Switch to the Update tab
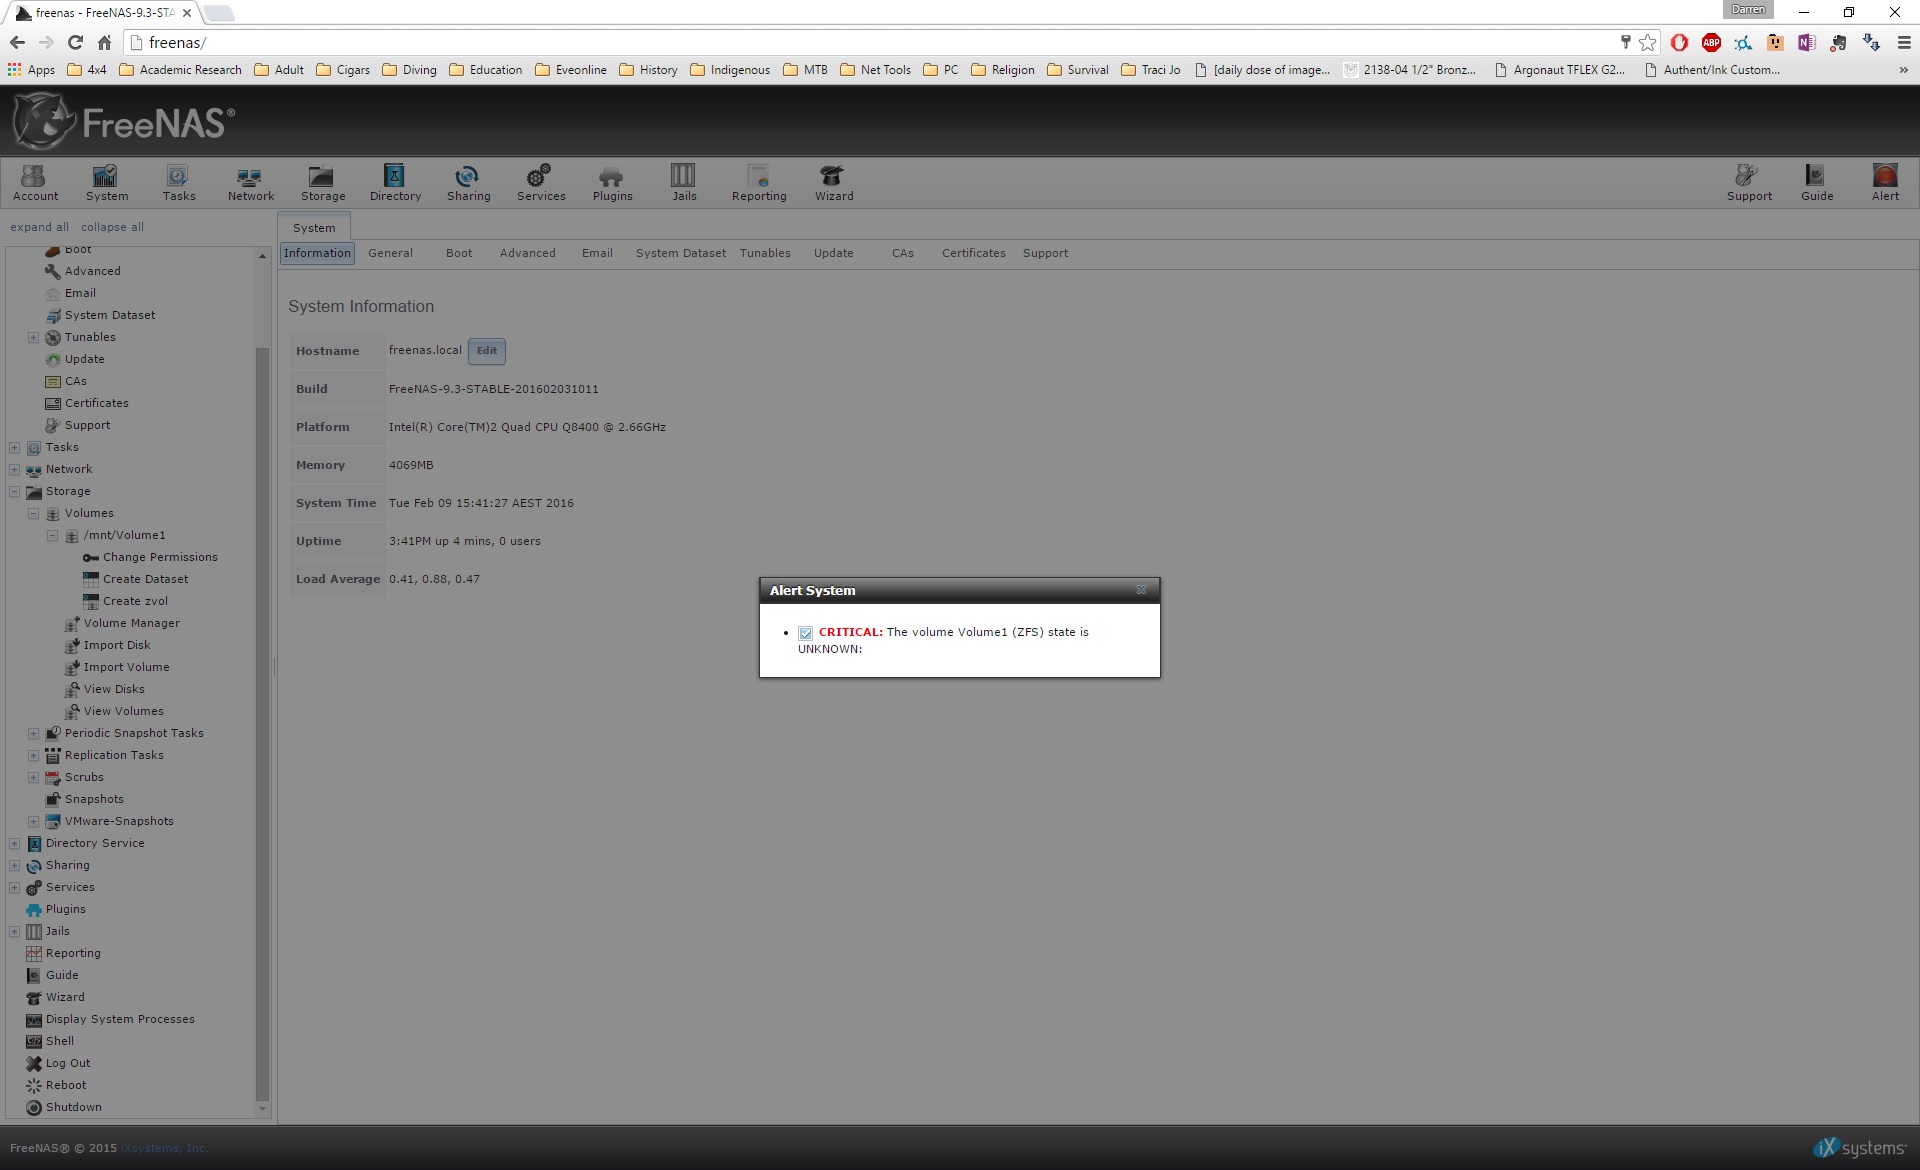 [833, 253]
